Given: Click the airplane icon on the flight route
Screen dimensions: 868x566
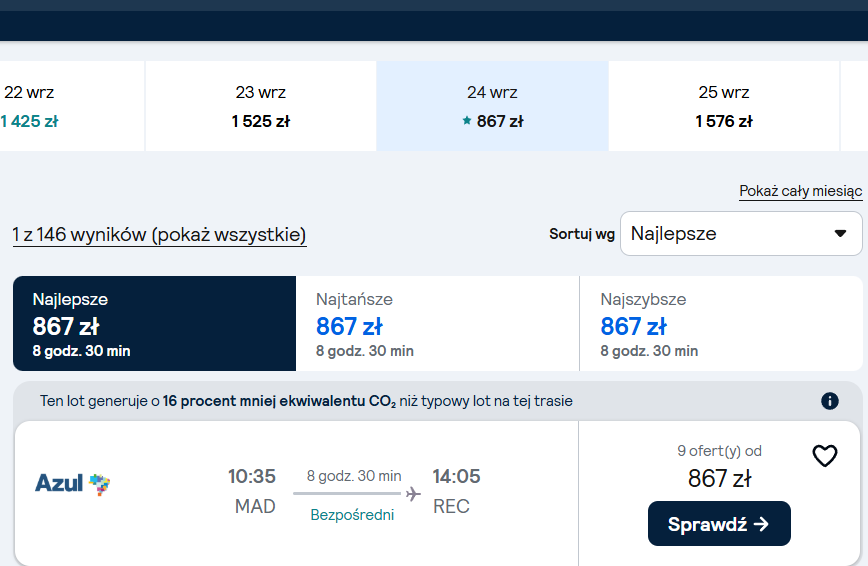Looking at the screenshot, I should click(x=413, y=493).
